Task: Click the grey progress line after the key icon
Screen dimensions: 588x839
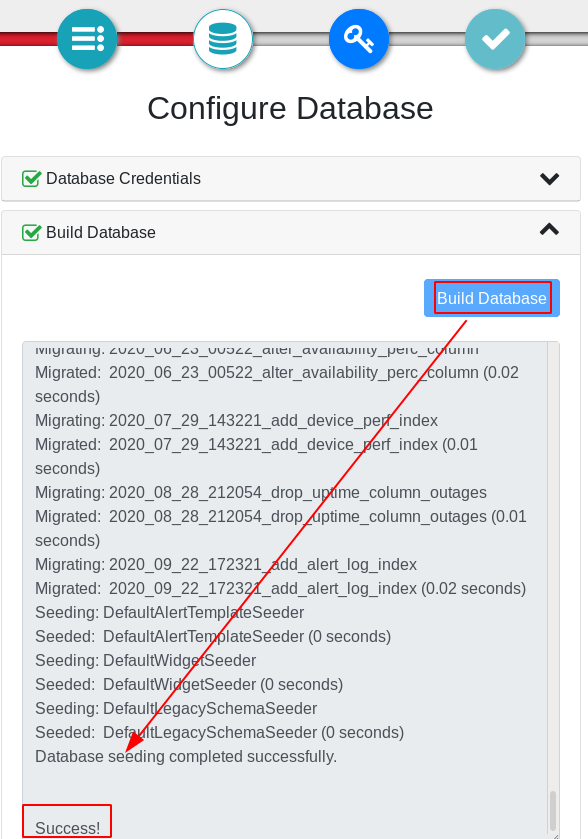Action: tap(427, 39)
